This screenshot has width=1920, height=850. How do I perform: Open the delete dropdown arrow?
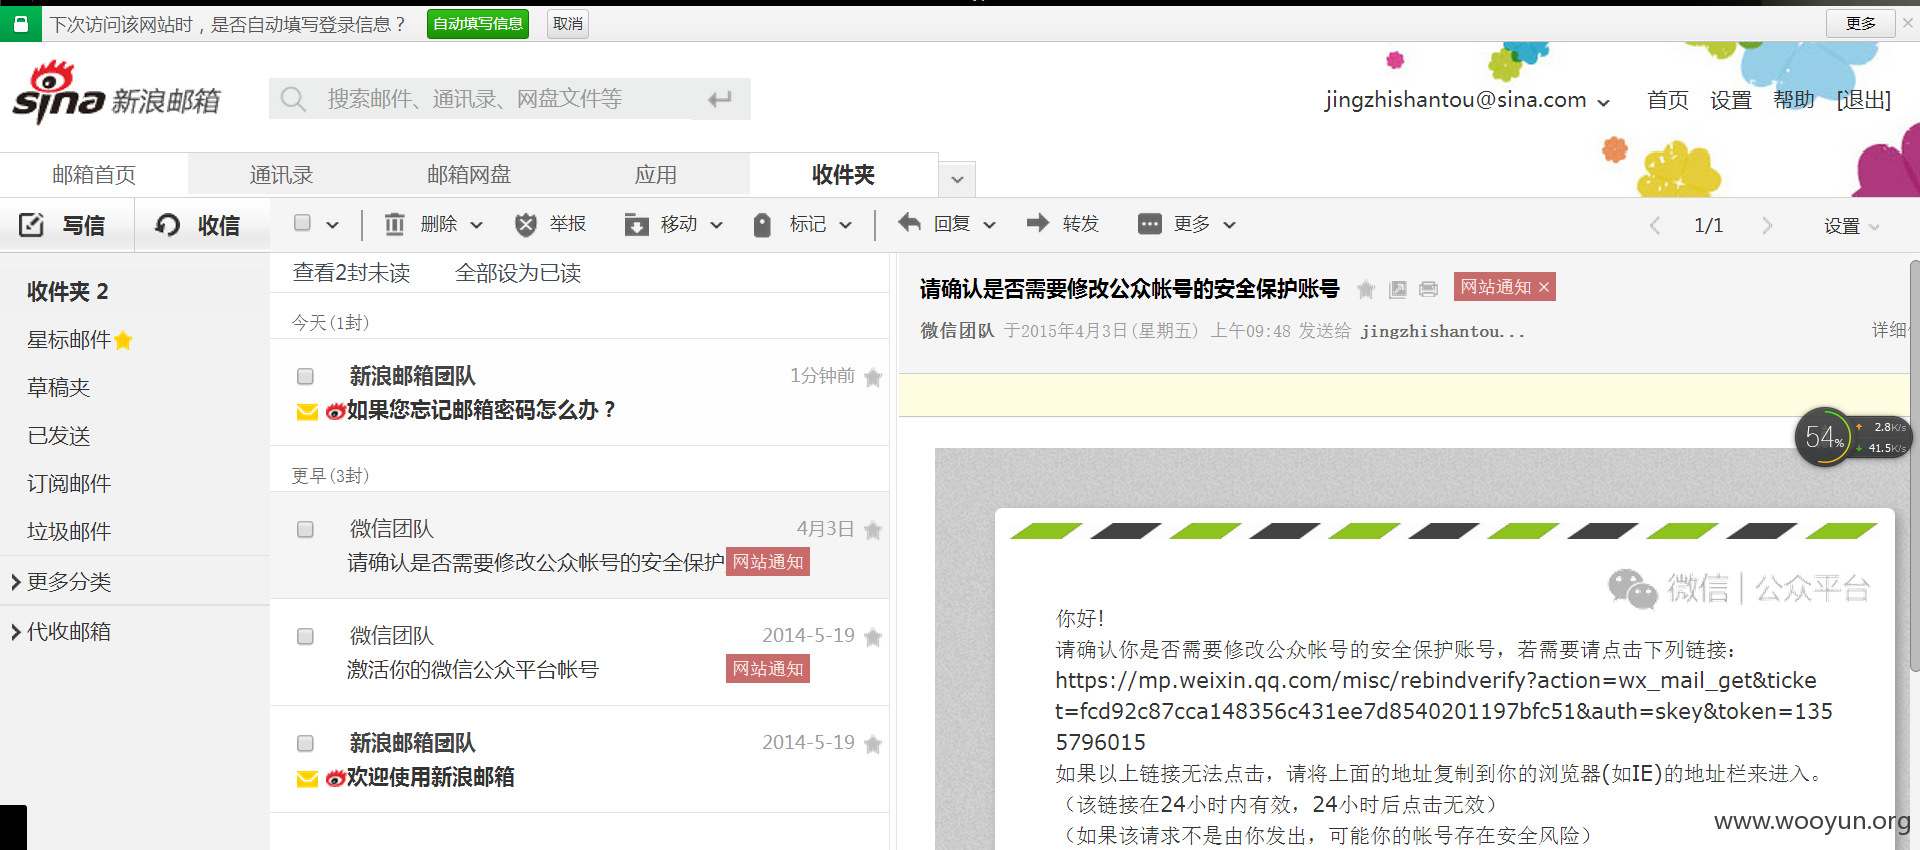pos(477,225)
